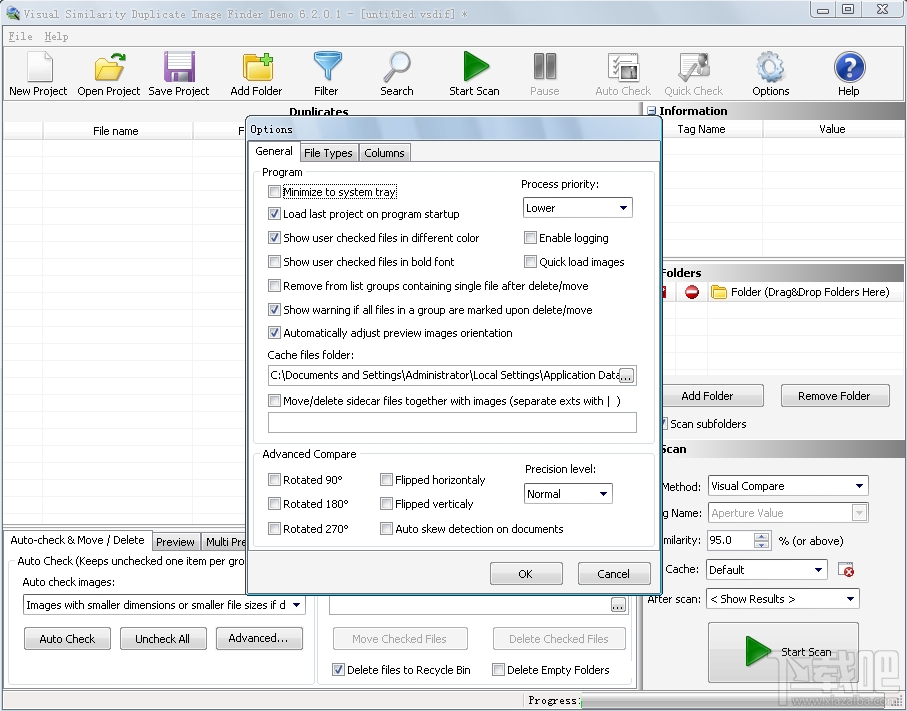Click the OK button in Options
Viewport: 907px width, 711px height.
(526, 573)
